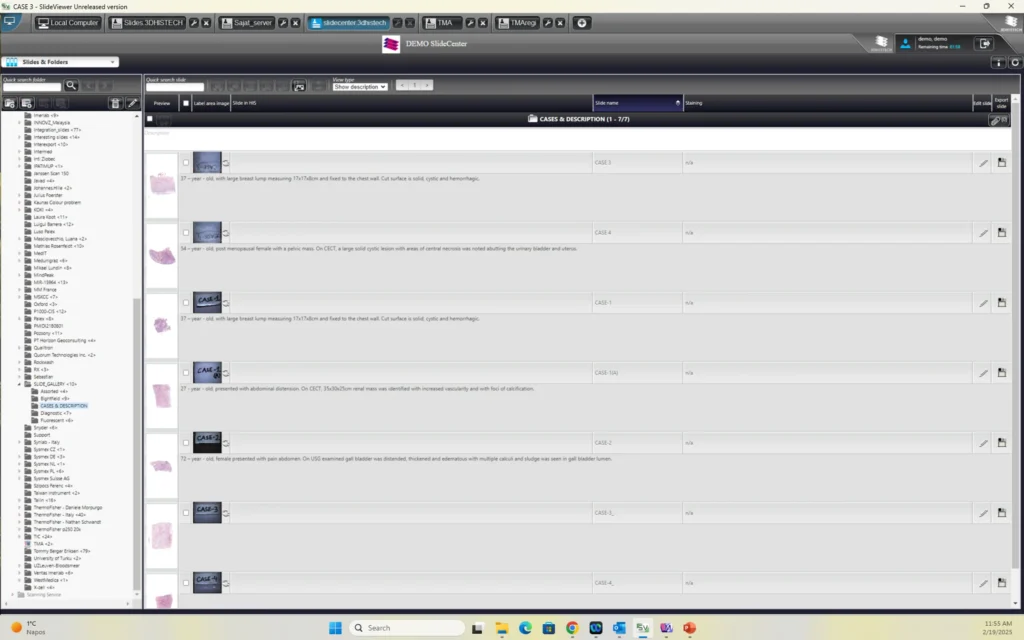Collapse the SLIDE_GALLERY folder
Viewport: 1024px width, 640px height.
coord(20,384)
